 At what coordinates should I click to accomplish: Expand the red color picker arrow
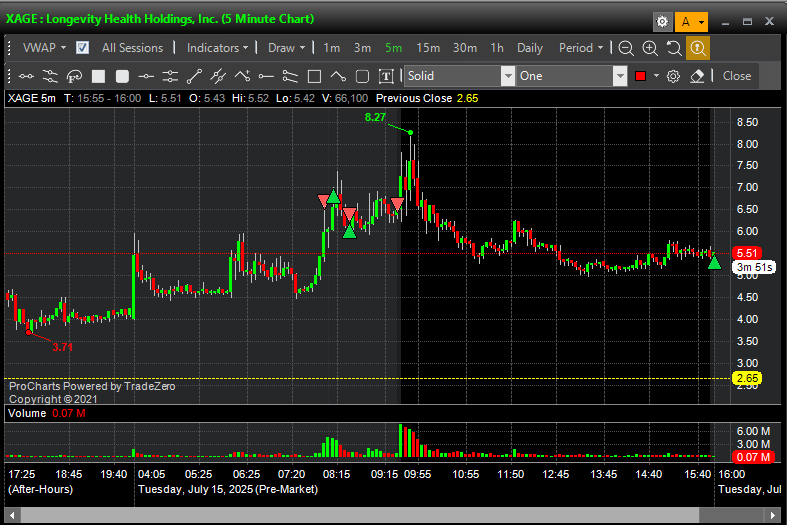[656, 76]
